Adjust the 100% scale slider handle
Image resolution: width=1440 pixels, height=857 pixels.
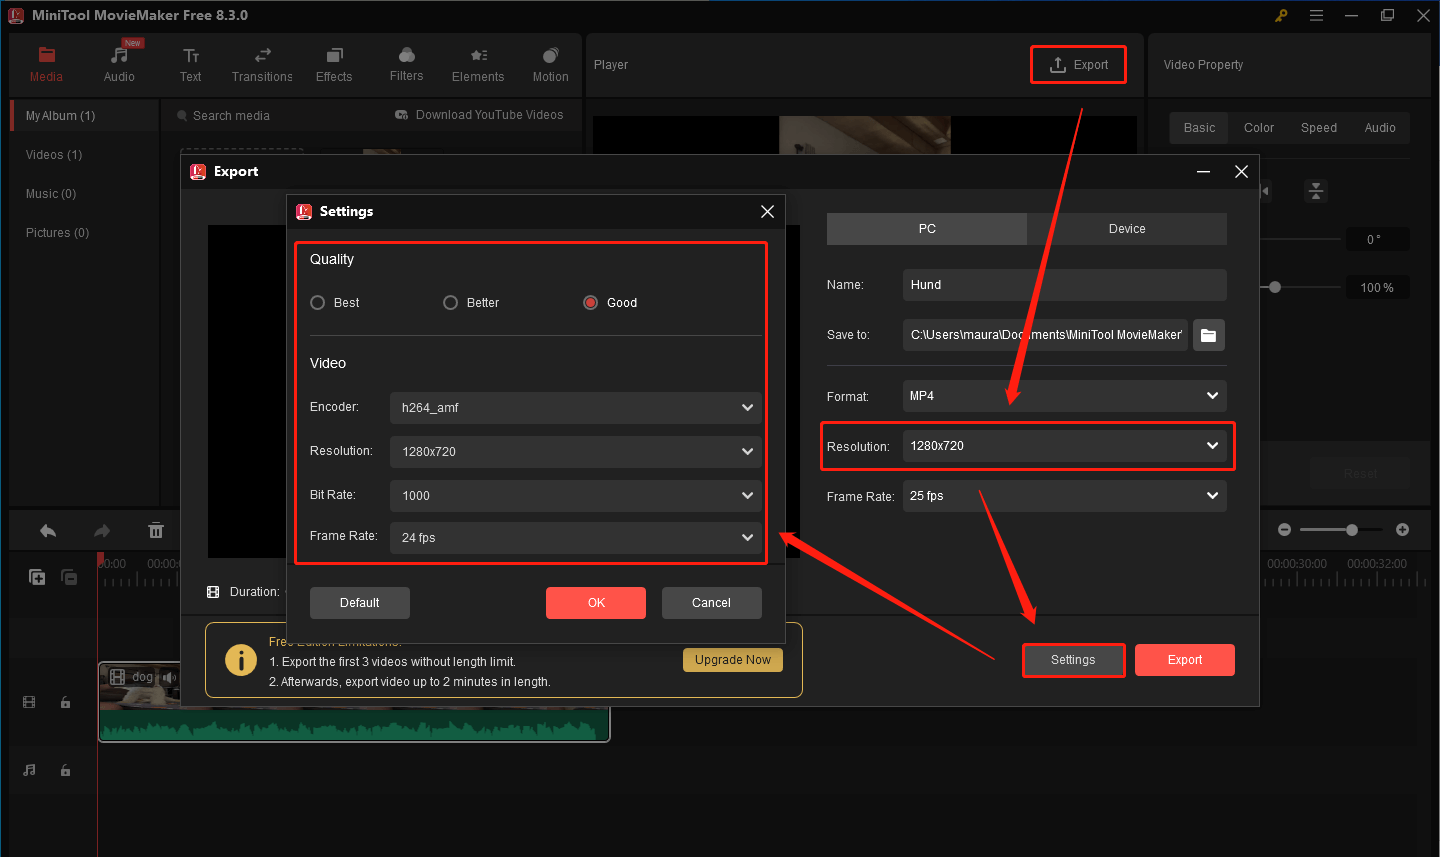(x=1275, y=287)
